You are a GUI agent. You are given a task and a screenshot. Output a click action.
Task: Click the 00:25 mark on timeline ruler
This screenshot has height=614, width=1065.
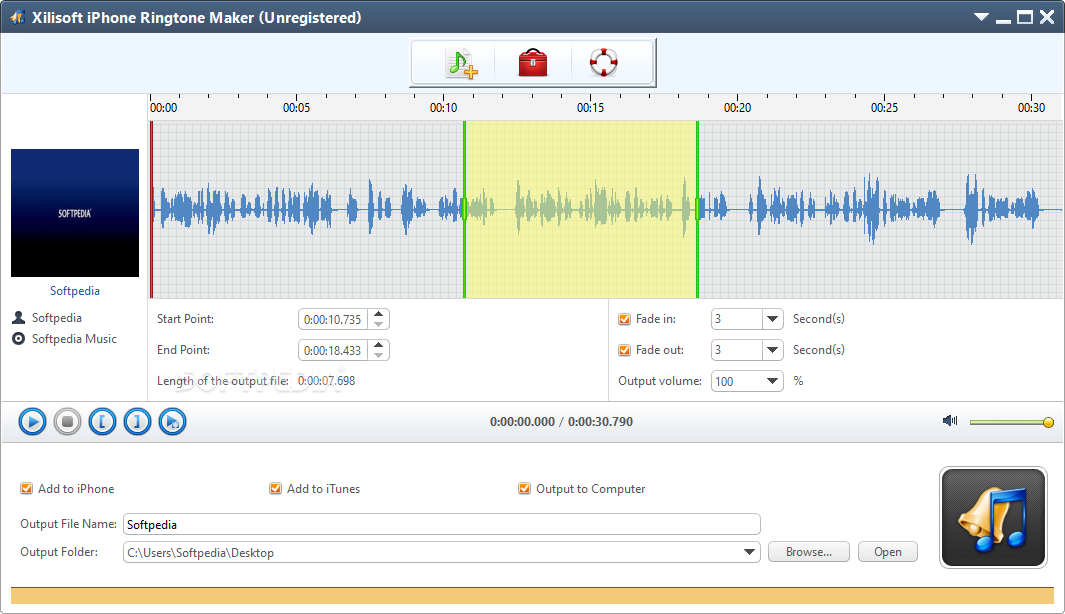(x=884, y=107)
